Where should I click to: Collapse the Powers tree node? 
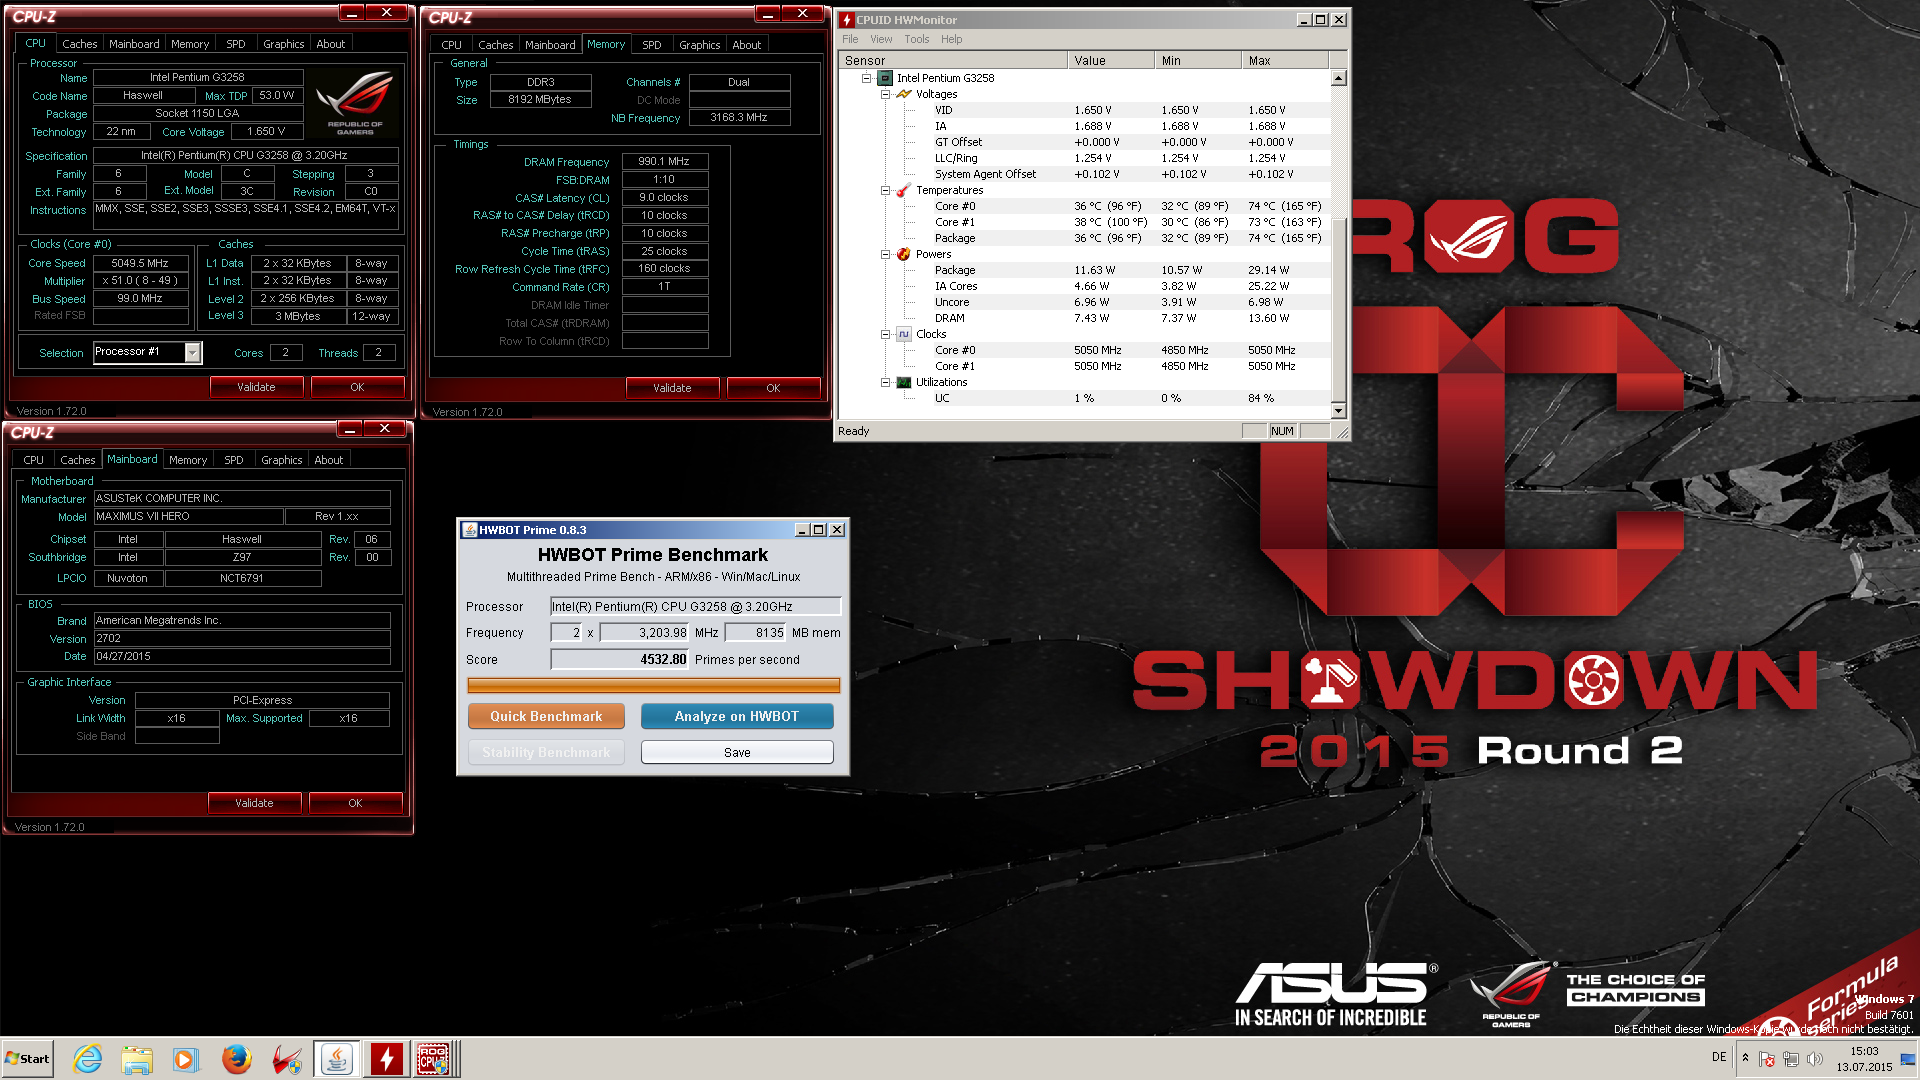pos(885,254)
